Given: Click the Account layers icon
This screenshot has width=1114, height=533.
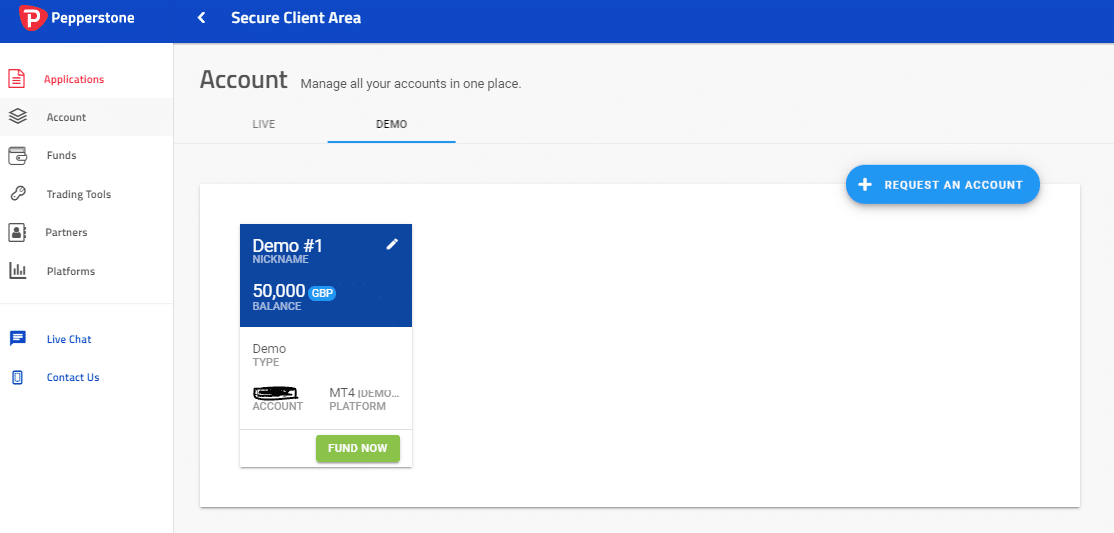Looking at the screenshot, I should [17, 117].
